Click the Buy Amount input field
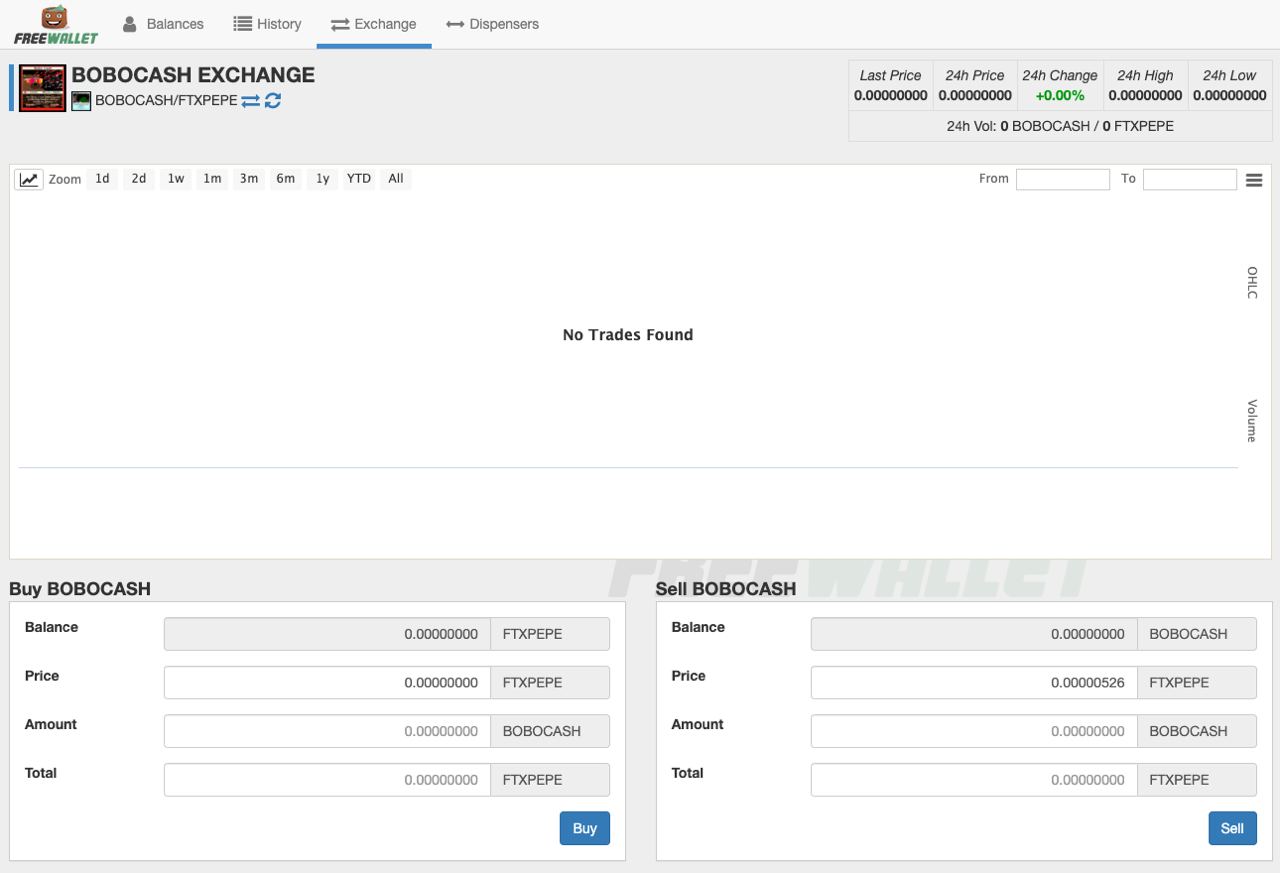The image size is (1280, 873). click(x=327, y=731)
